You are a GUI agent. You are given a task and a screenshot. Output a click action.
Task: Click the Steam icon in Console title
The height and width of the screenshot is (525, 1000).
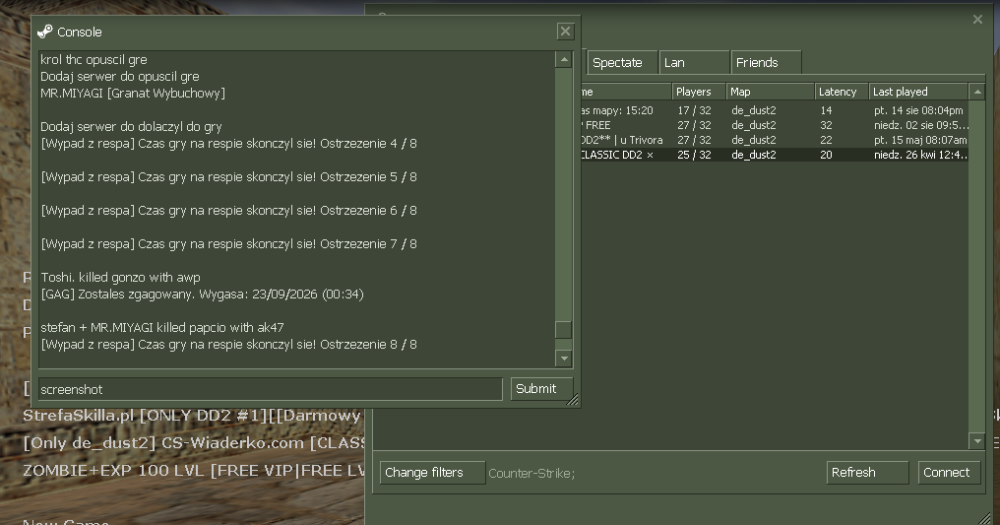pyautogui.click(x=45, y=31)
